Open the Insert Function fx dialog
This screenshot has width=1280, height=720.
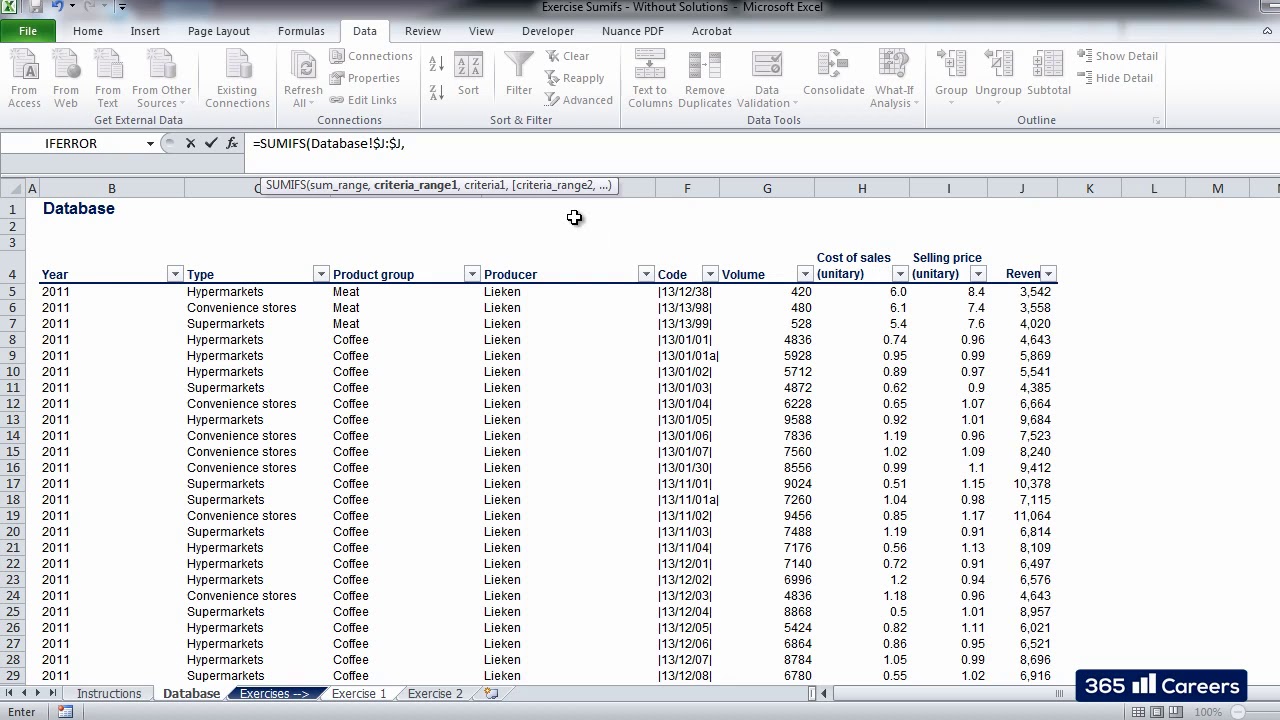[232, 143]
